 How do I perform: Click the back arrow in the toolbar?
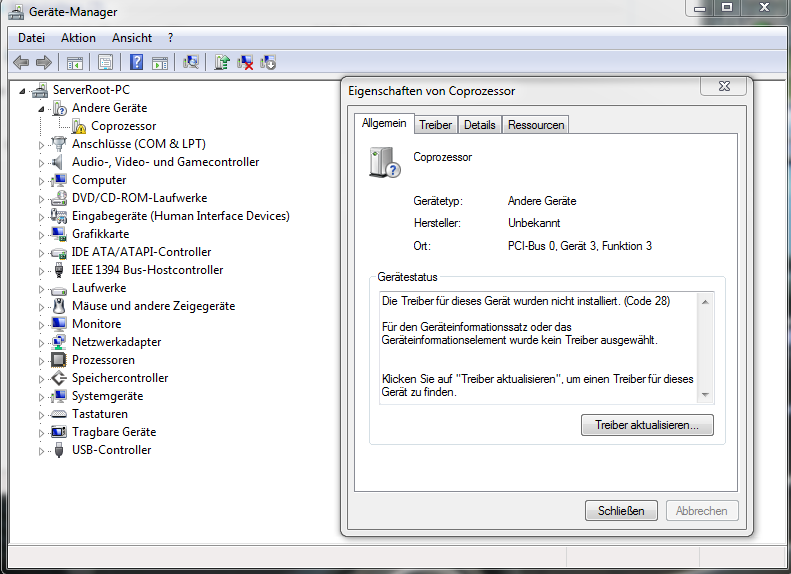tap(21, 62)
